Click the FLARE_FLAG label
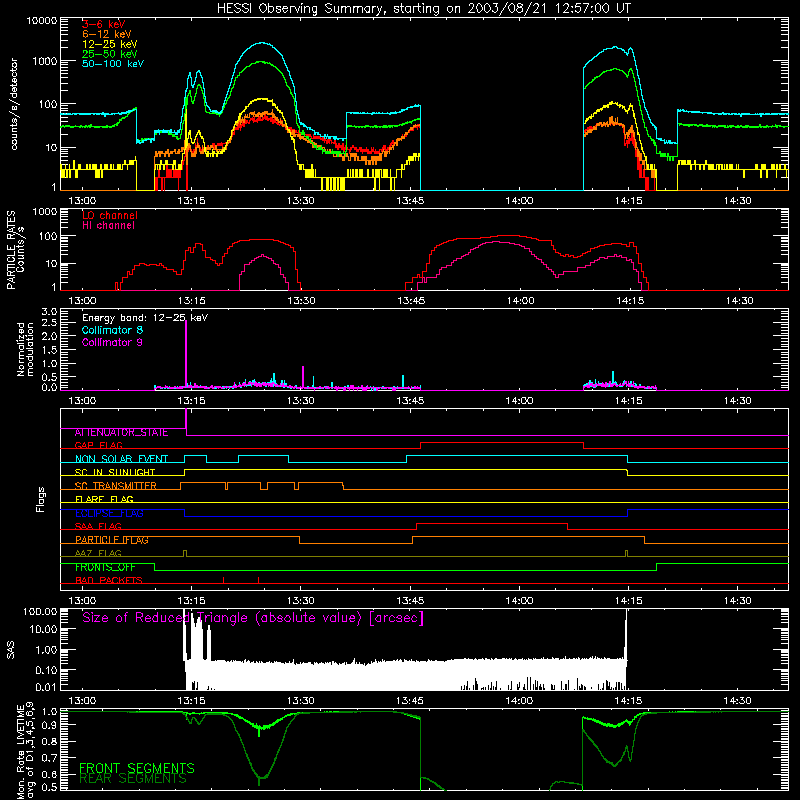The image size is (800, 800). [x=104, y=499]
